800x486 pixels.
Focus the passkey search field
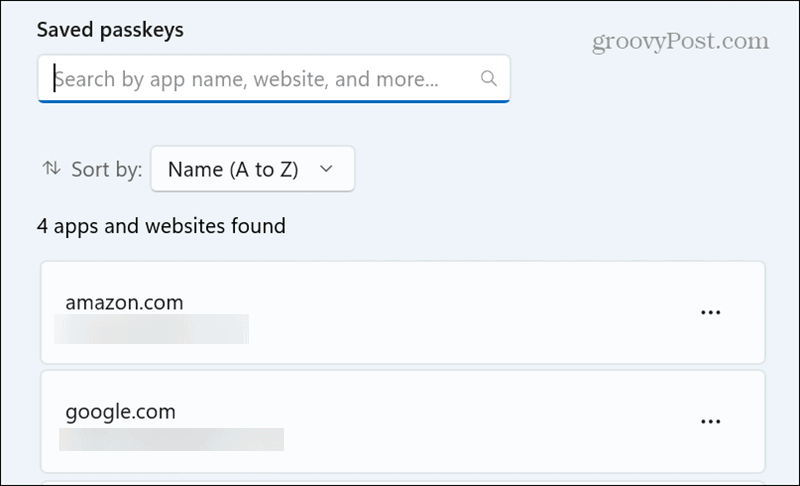click(x=260, y=78)
